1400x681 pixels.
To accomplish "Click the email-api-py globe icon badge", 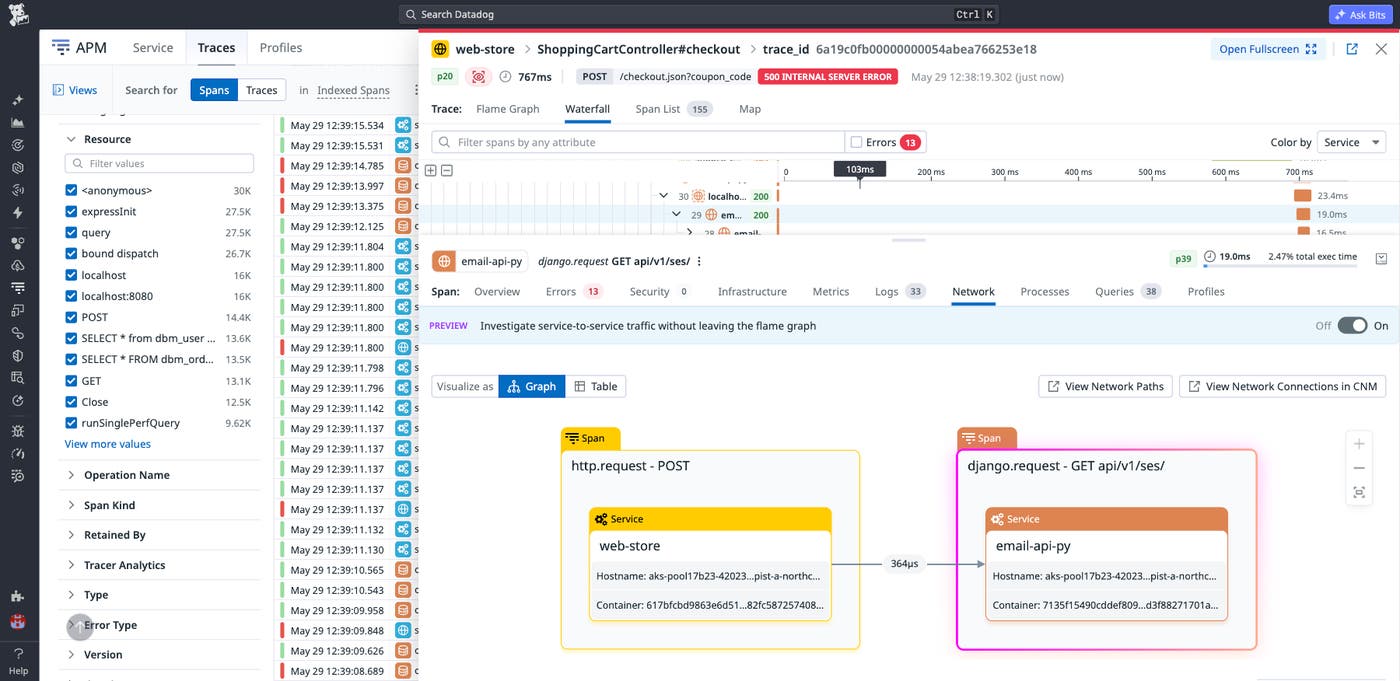I will [445, 261].
